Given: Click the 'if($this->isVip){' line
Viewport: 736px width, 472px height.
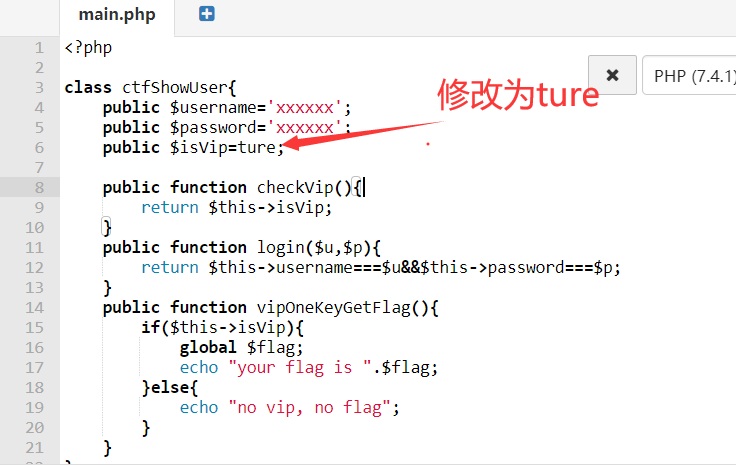Looking at the screenshot, I should click(x=222, y=327).
